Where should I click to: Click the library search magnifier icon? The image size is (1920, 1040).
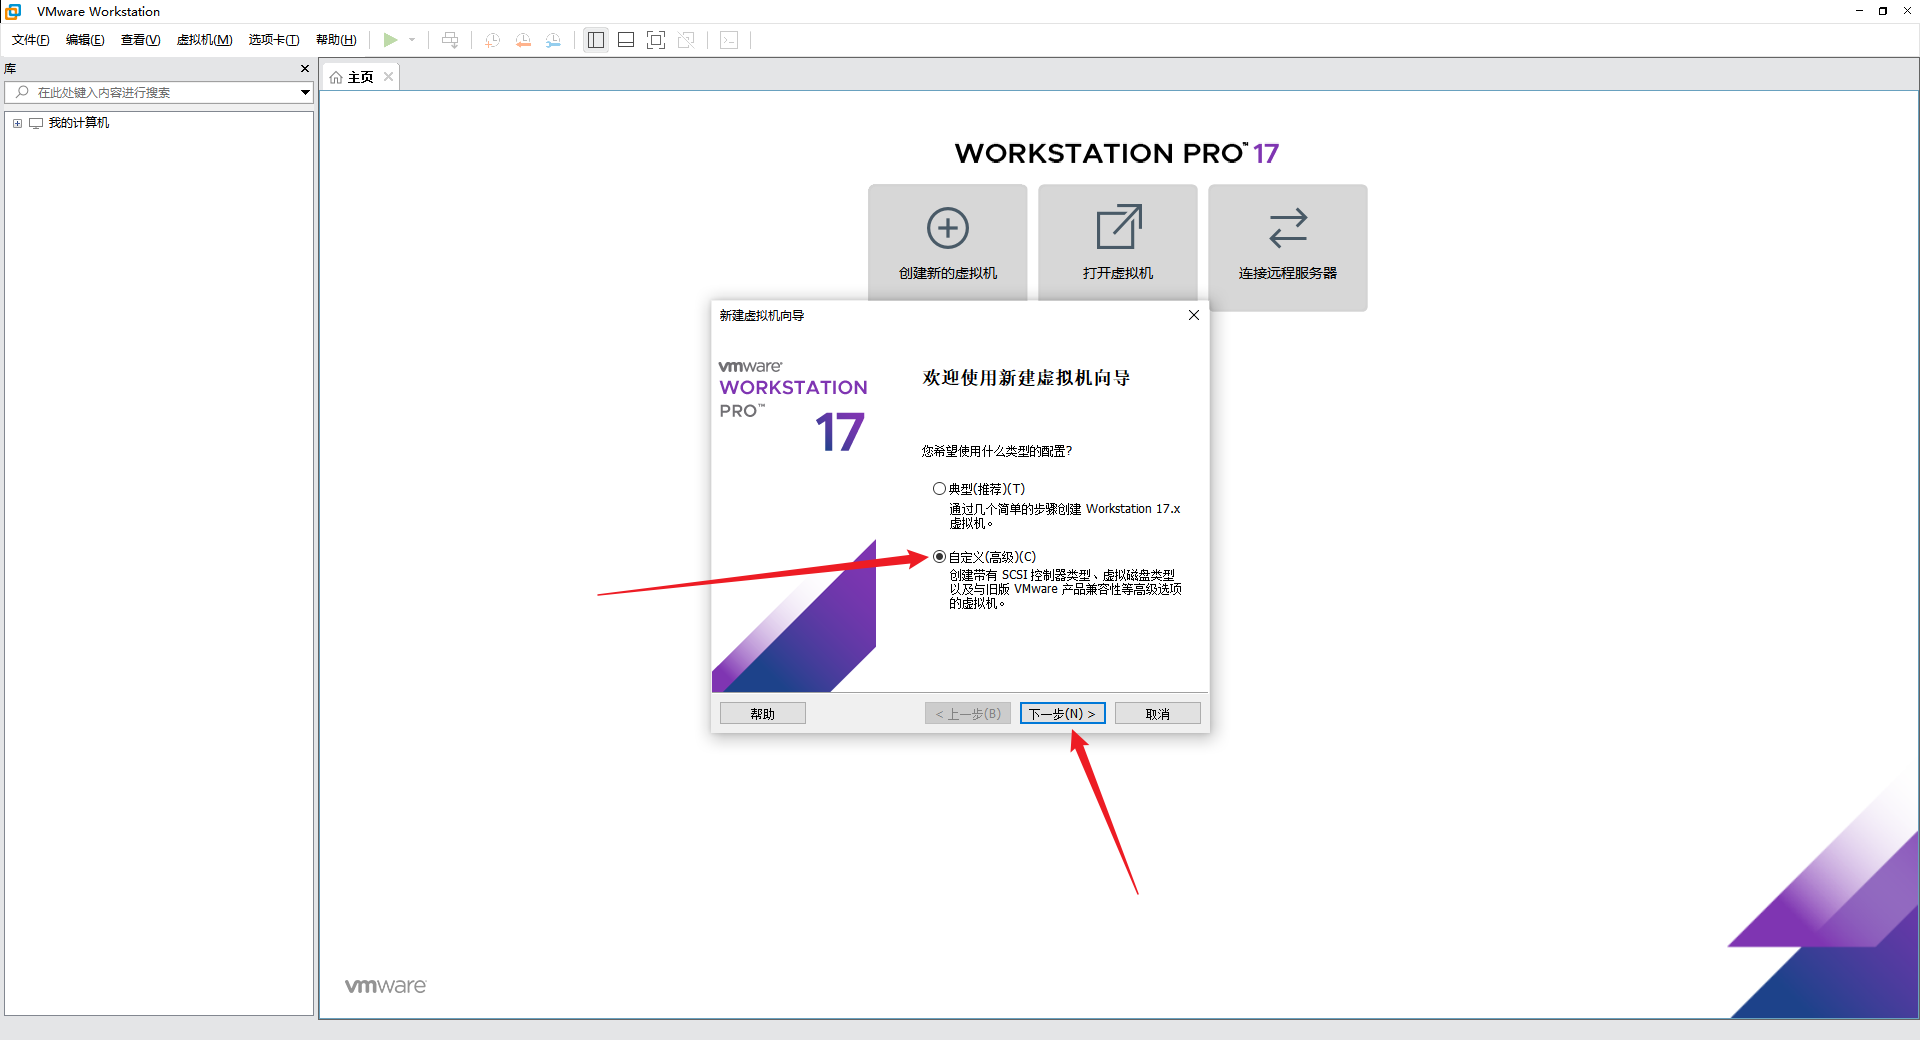click(22, 92)
